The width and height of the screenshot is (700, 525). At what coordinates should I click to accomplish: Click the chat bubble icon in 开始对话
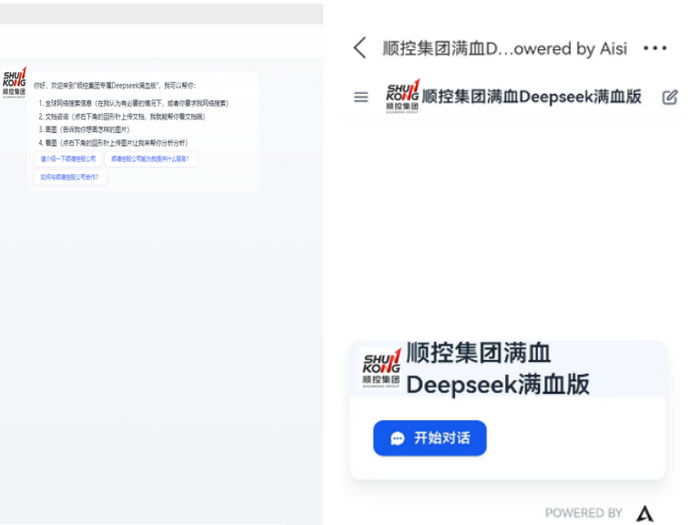pyautogui.click(x=397, y=438)
